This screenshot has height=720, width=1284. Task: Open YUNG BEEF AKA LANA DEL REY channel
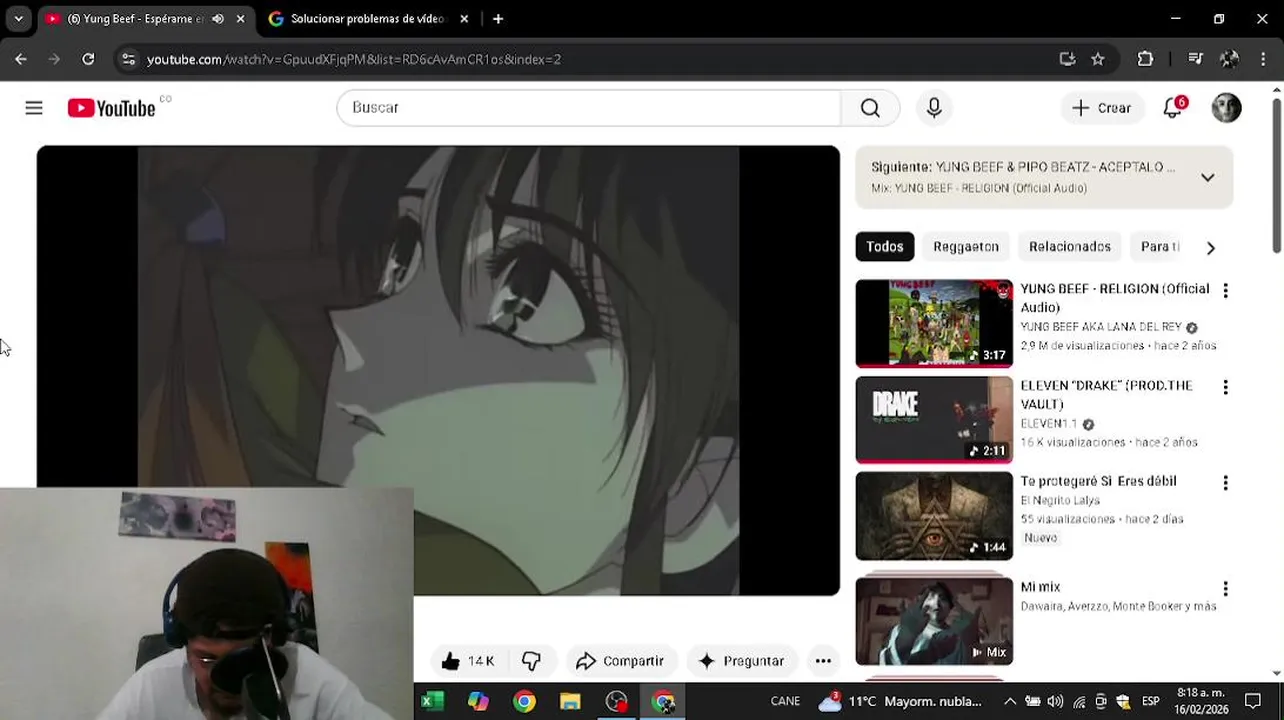1101,327
